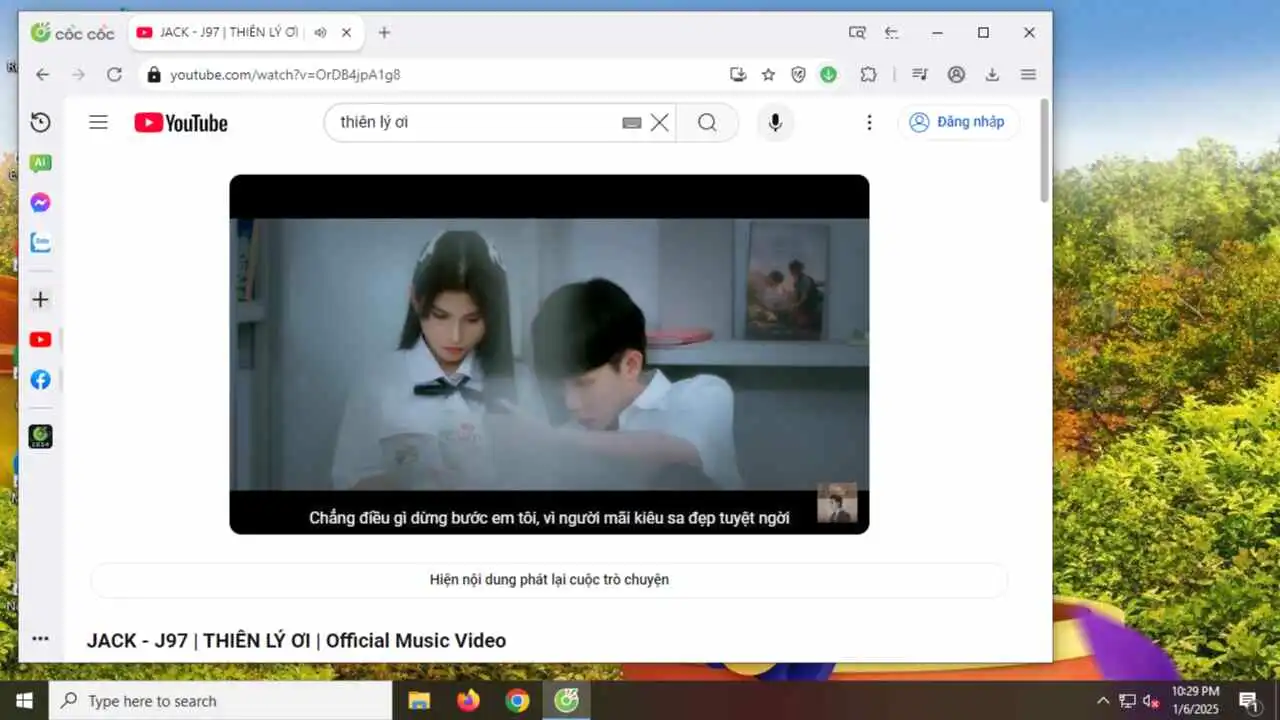1280x720 pixels.
Task: Click the video player to pause playback
Action: (x=549, y=354)
